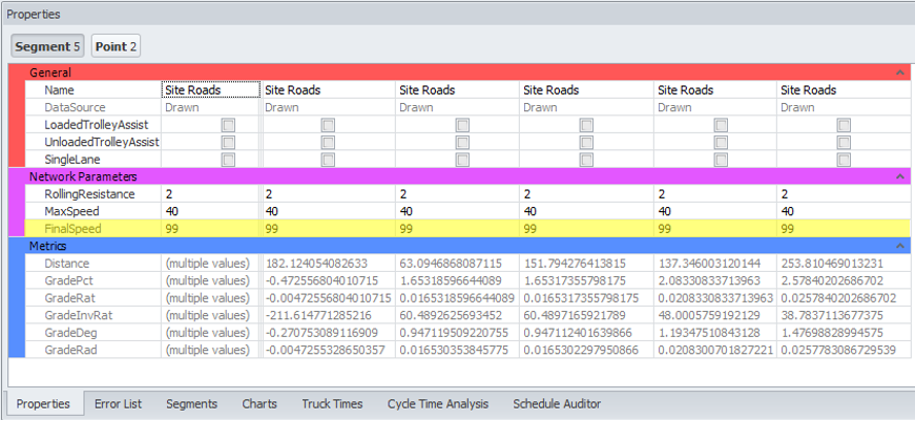Open the Cycle Time Analysis tab
The width and height of the screenshot is (918, 424).
point(437,404)
